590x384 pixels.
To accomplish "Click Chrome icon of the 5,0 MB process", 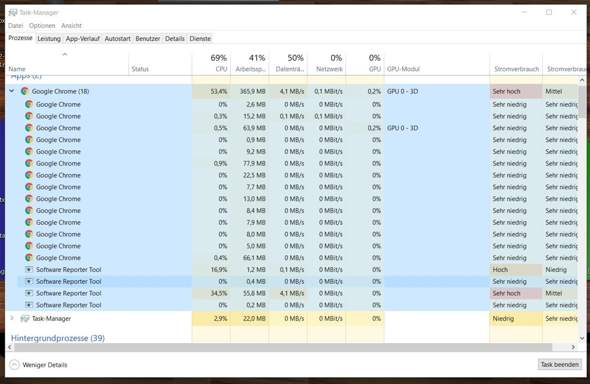I will click(29, 246).
